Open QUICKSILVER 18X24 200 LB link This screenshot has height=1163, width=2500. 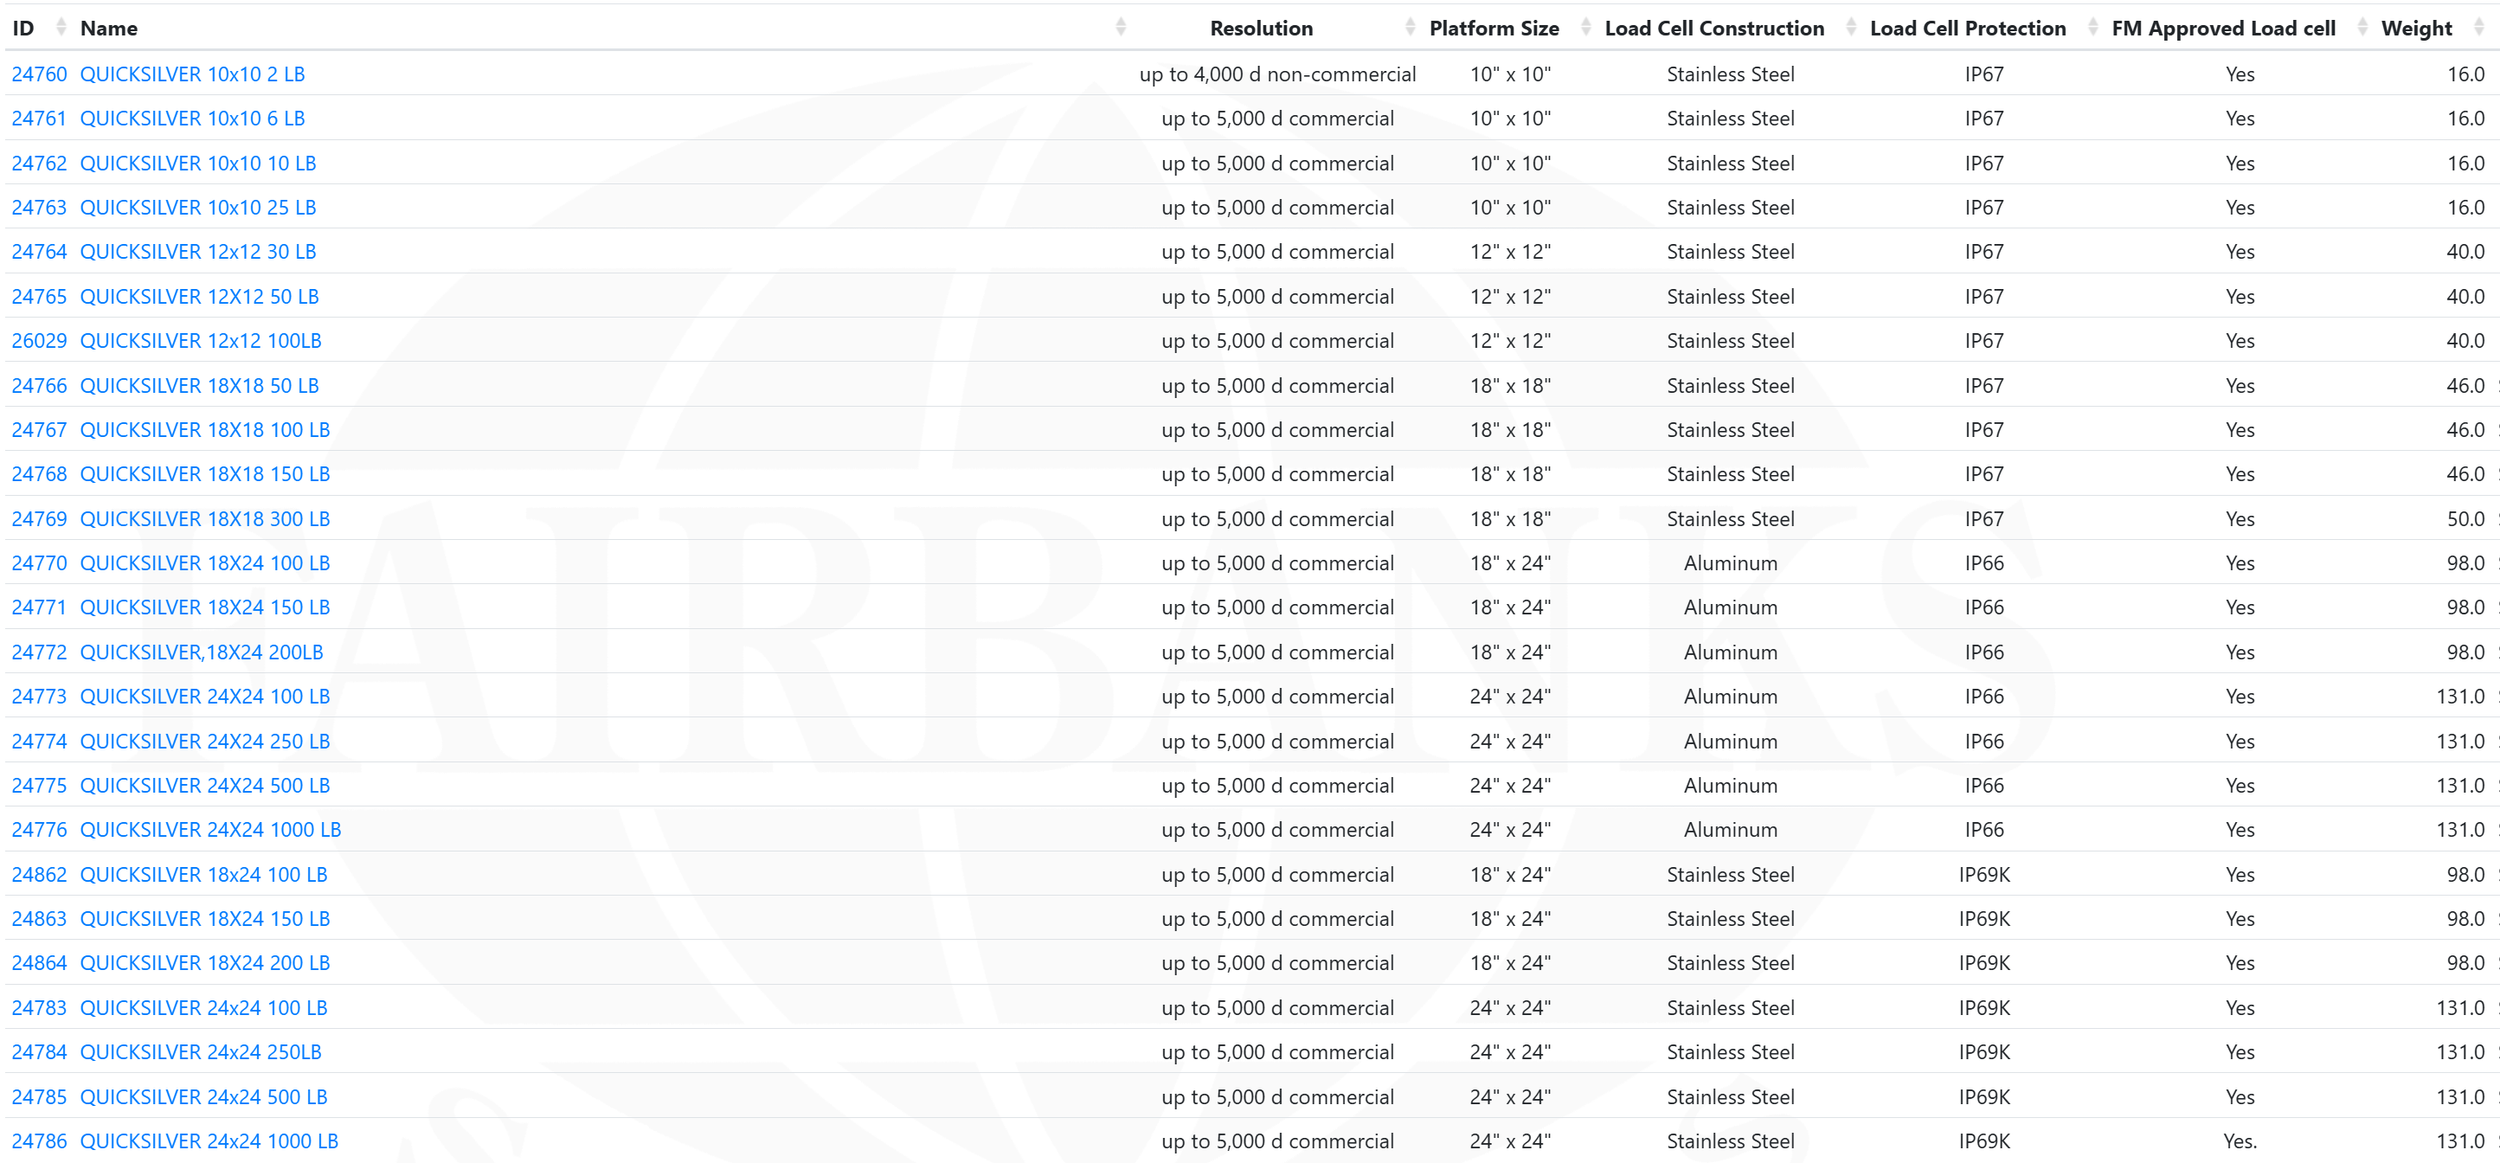point(205,962)
